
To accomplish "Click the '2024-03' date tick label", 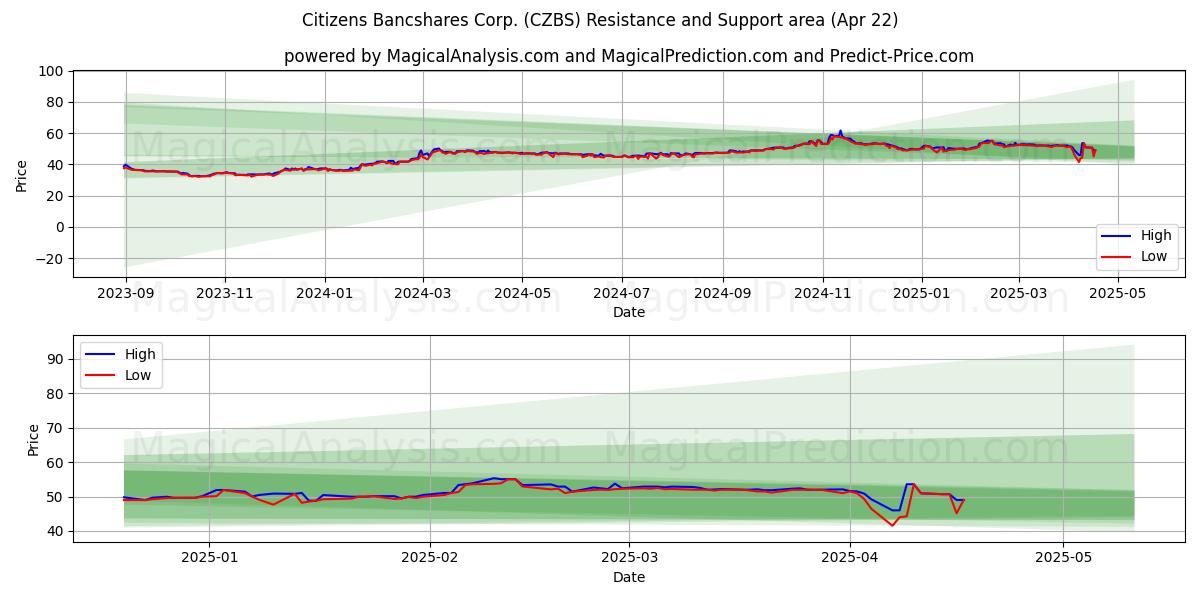I will (423, 294).
